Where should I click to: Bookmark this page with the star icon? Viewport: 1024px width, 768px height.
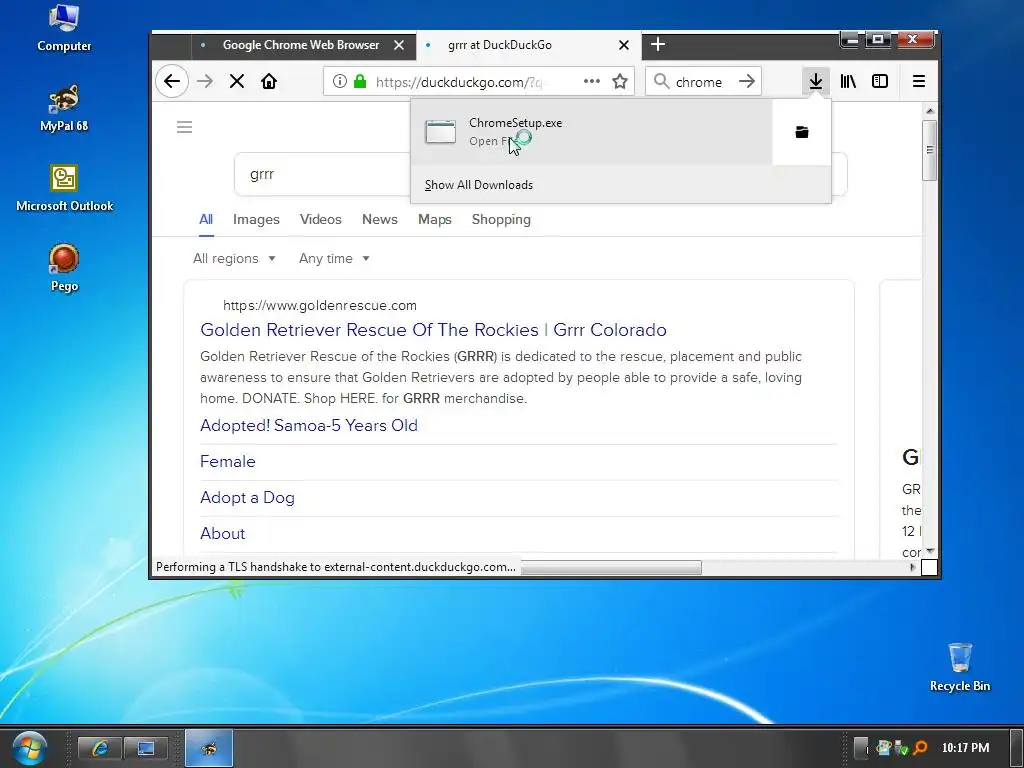coord(620,82)
